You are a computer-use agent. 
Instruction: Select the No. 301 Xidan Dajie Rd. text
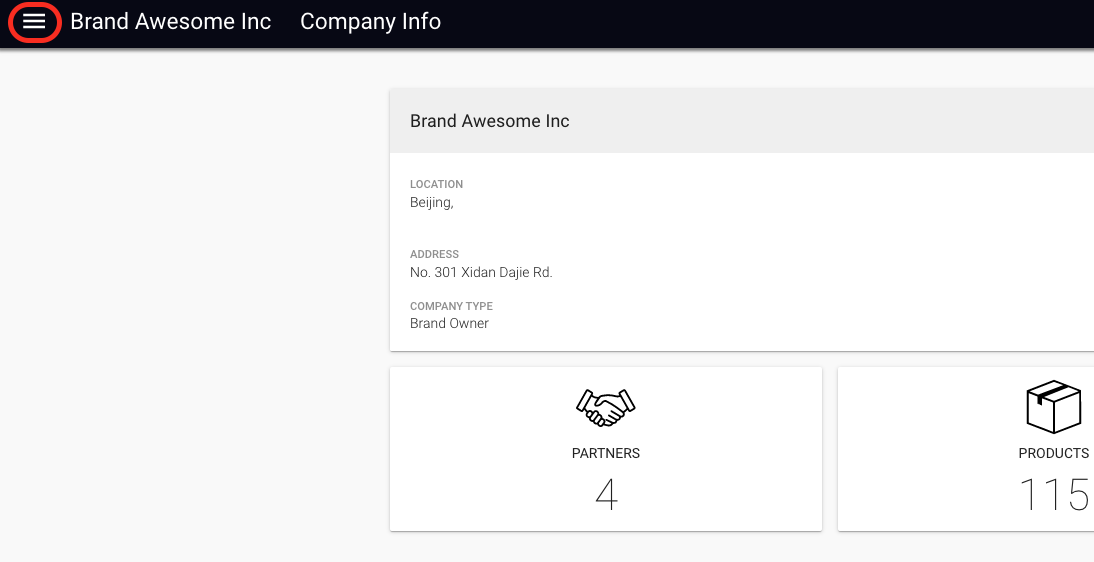click(481, 272)
